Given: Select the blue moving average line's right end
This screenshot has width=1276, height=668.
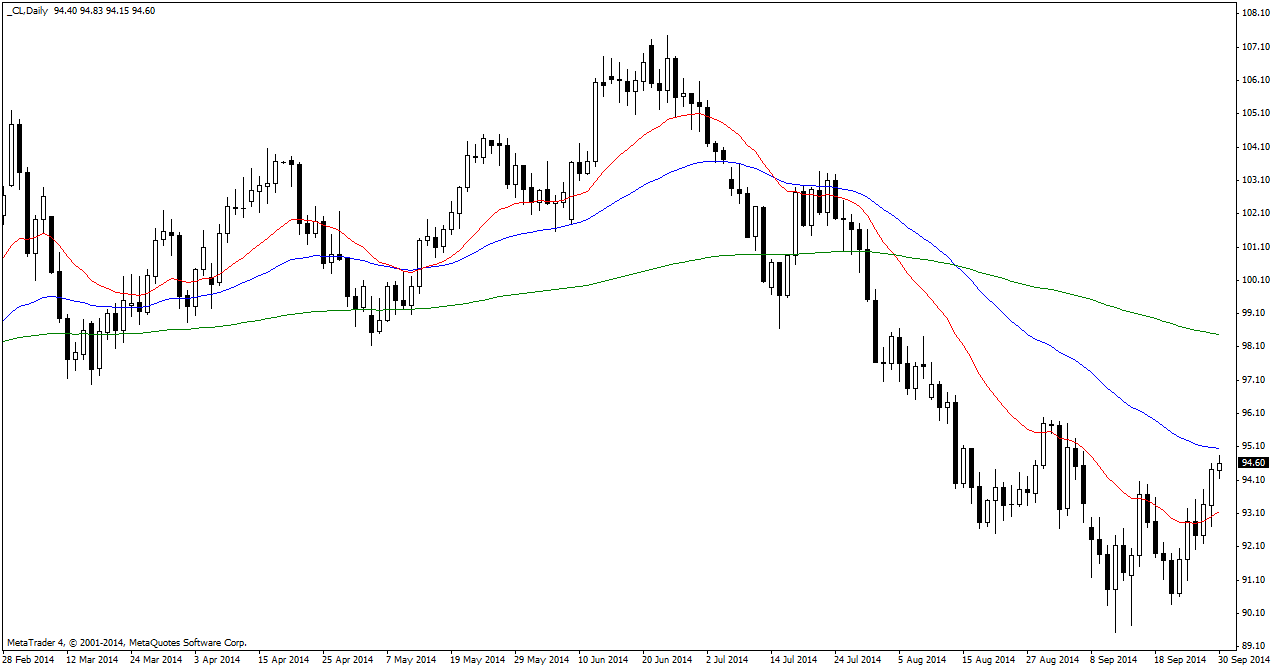Looking at the screenshot, I should pos(1215,447).
